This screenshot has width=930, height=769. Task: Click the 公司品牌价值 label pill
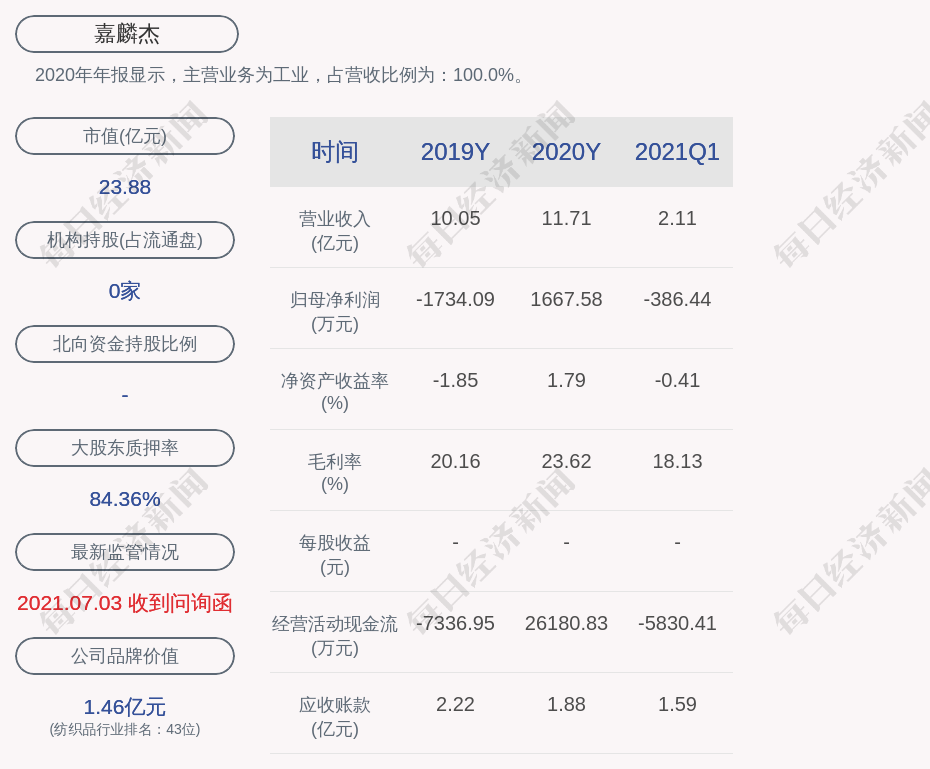[x=125, y=656]
